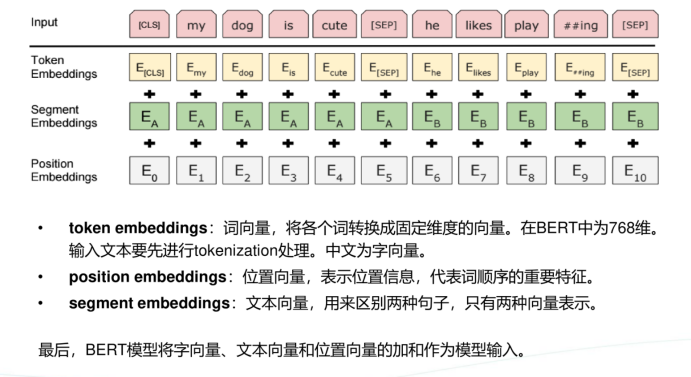Click the 'Segment Embeddings' row label
This screenshot has width=691, height=377.
point(64,116)
